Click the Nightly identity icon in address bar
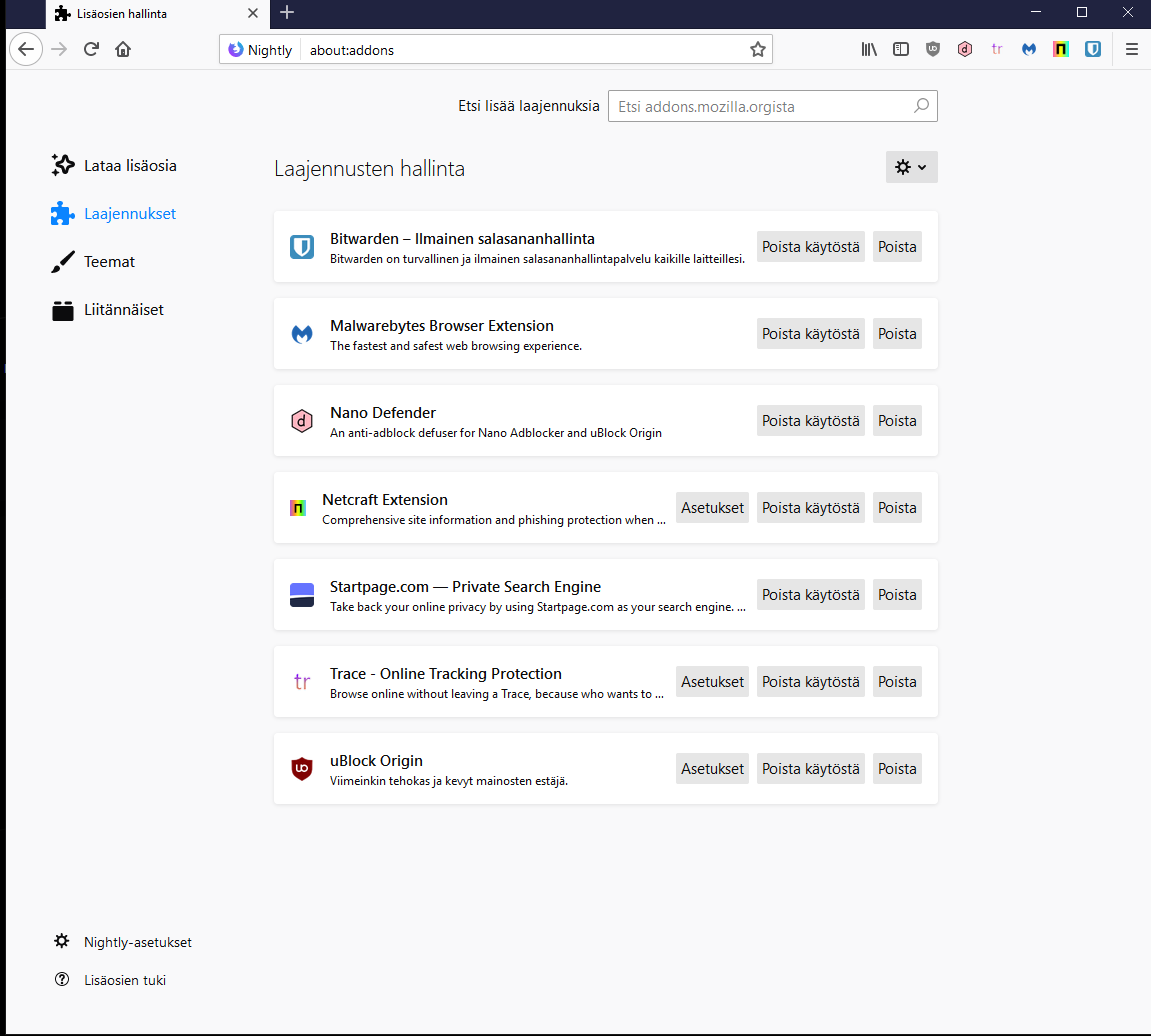The height and width of the screenshot is (1036, 1151). [x=236, y=49]
